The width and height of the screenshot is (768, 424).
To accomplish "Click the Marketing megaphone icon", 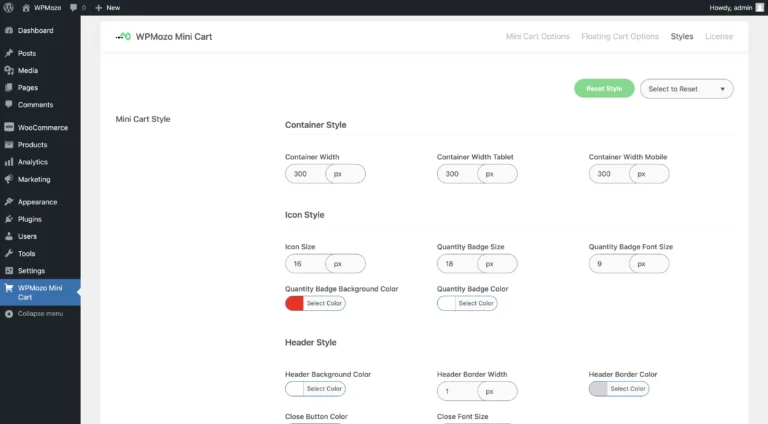I will [9, 179].
